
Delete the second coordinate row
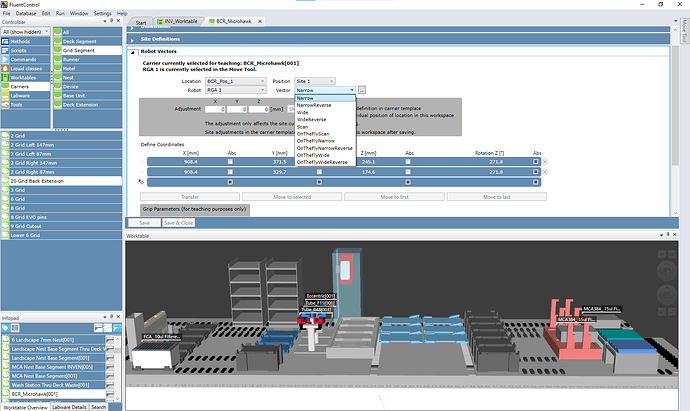tap(545, 172)
